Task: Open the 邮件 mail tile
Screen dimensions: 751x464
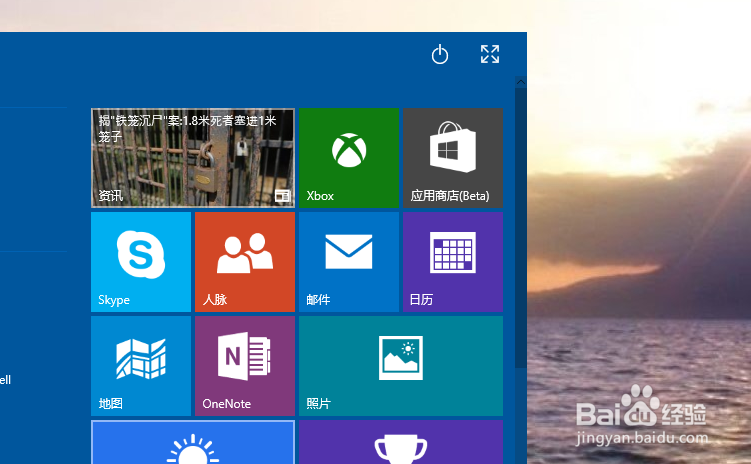Action: coord(349,262)
